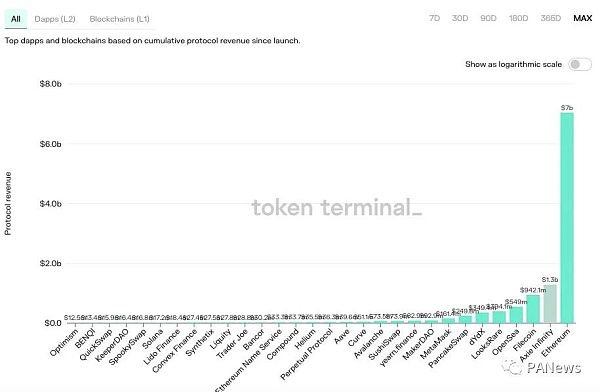
Task: Click the MetaMask revenue bar
Action: tap(448, 320)
